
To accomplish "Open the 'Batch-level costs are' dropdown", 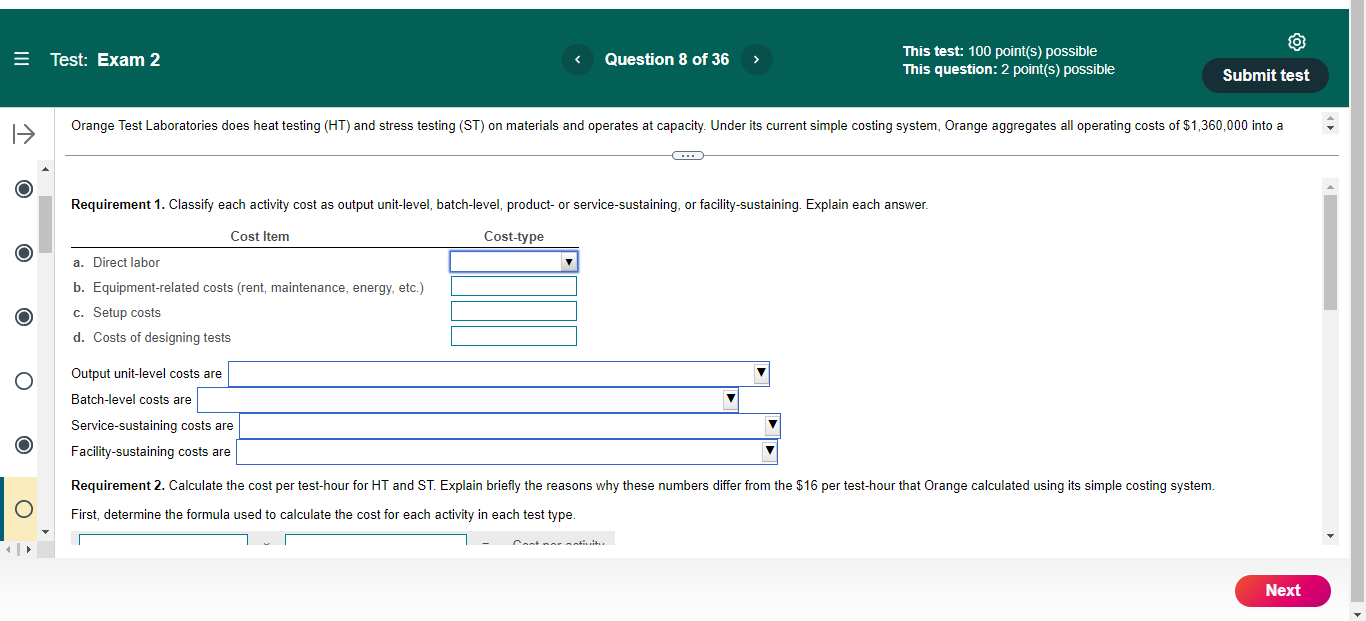I will [x=730, y=399].
